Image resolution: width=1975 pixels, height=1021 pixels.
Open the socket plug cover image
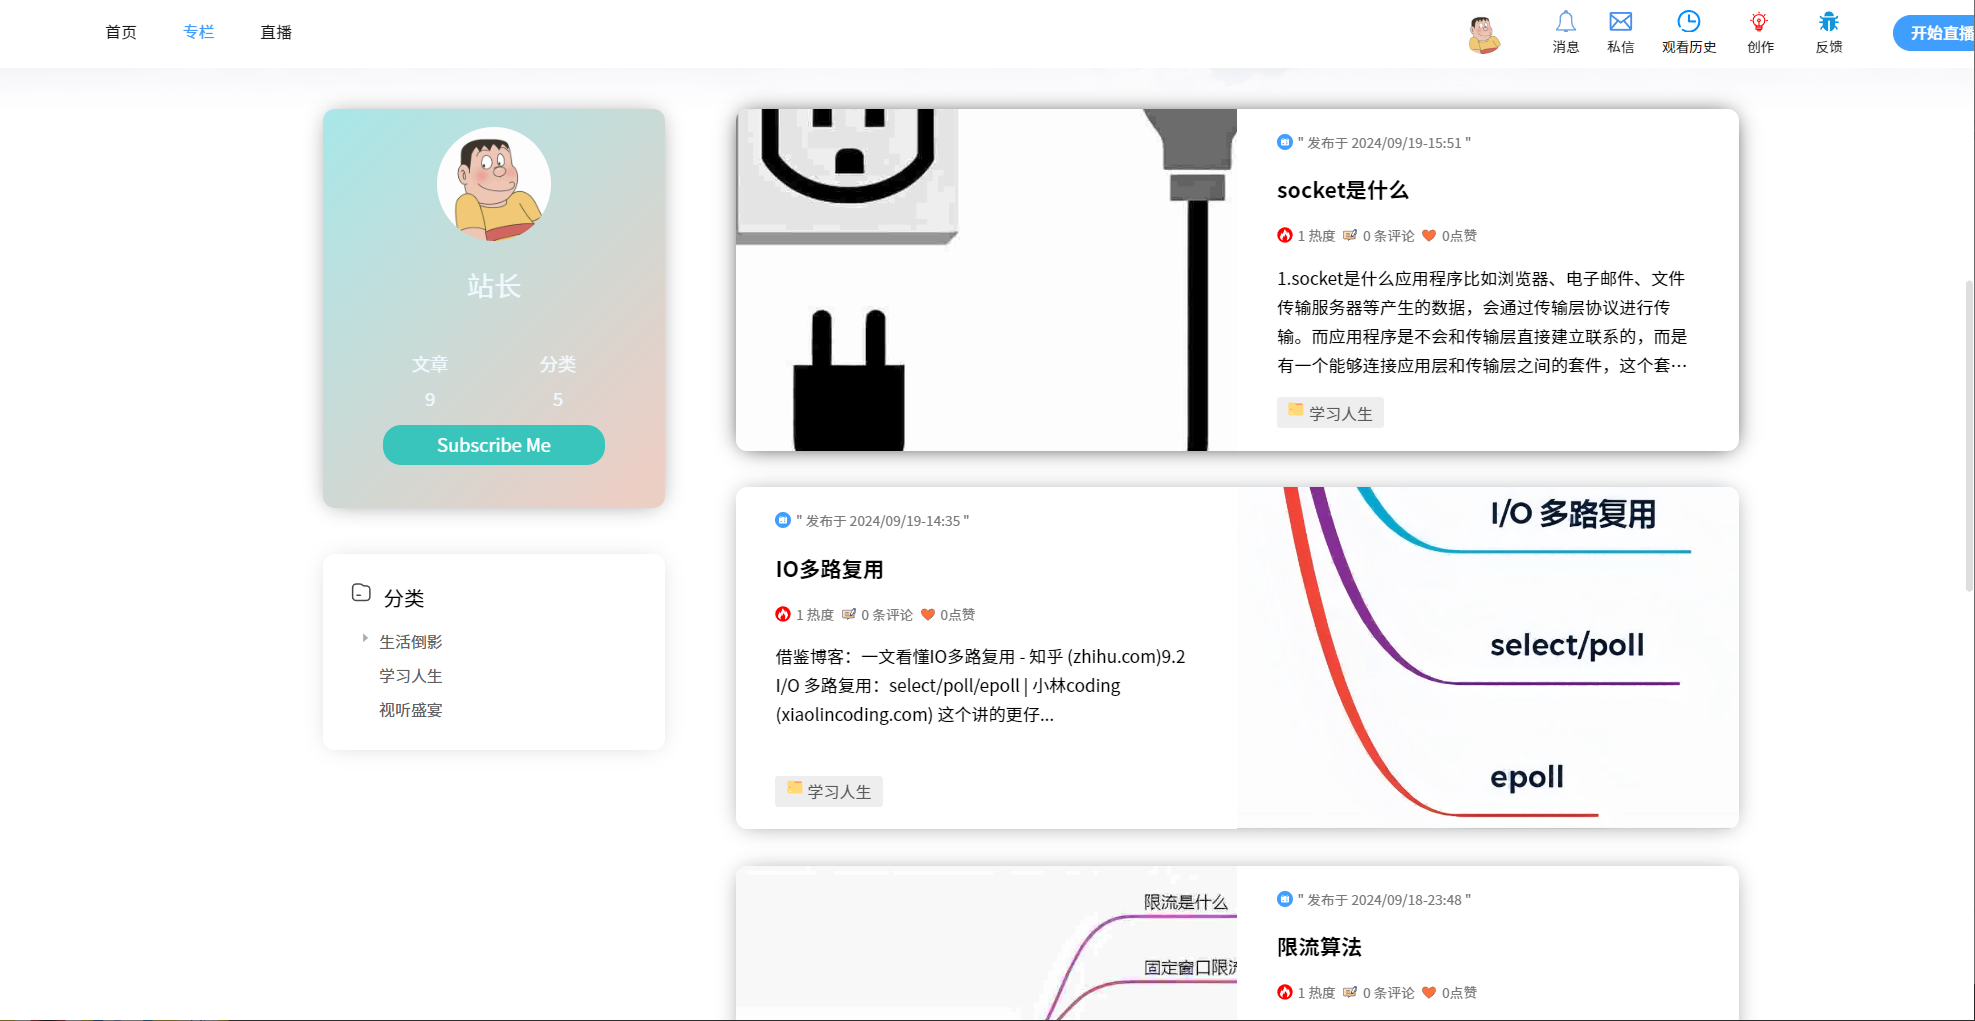tap(986, 280)
